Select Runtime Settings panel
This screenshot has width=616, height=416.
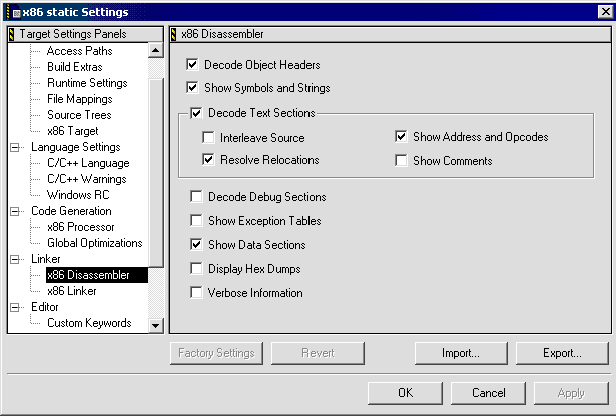click(x=87, y=83)
